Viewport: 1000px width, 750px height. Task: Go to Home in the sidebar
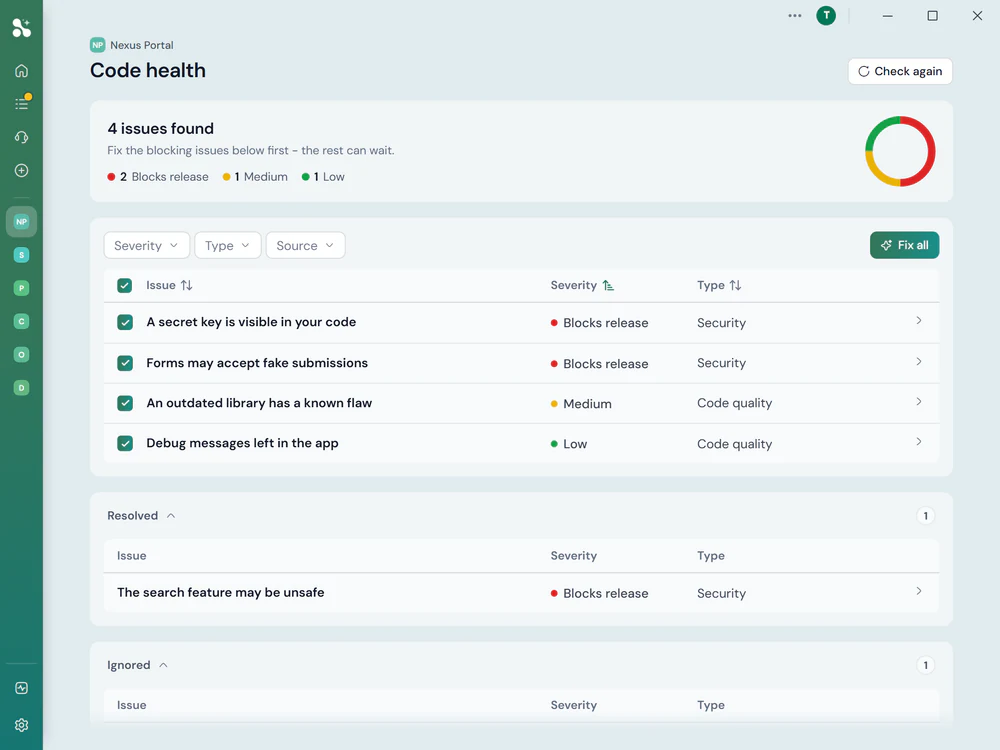[x=21, y=71]
